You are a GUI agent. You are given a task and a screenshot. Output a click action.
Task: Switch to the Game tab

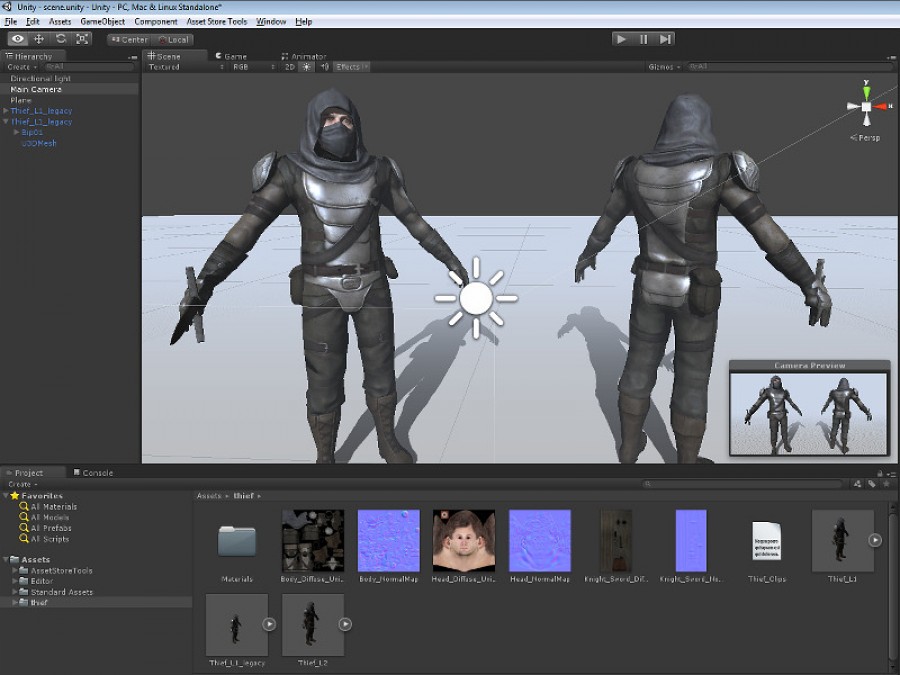(x=231, y=56)
